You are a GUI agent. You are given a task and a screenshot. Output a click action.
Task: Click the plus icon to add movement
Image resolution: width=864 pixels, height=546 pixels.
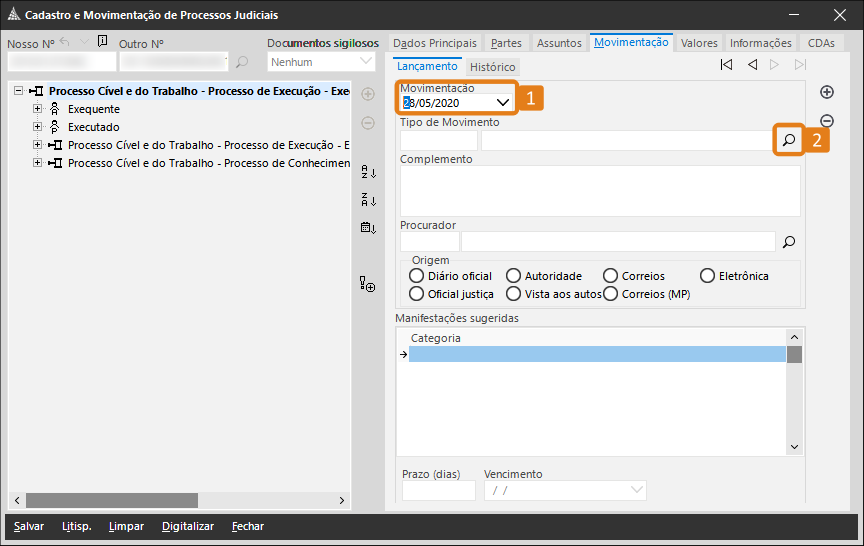click(827, 92)
